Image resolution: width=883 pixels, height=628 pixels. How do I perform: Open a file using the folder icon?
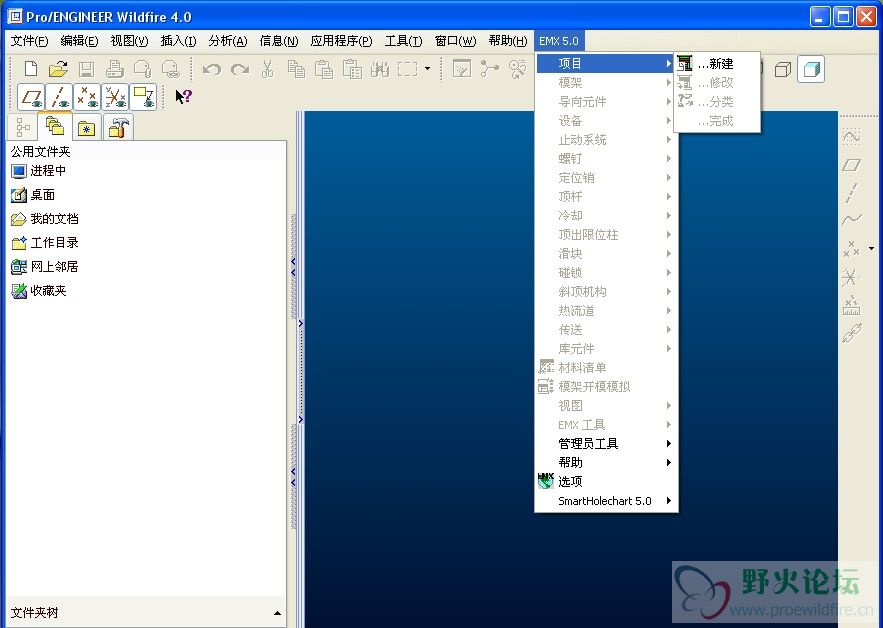coord(58,69)
